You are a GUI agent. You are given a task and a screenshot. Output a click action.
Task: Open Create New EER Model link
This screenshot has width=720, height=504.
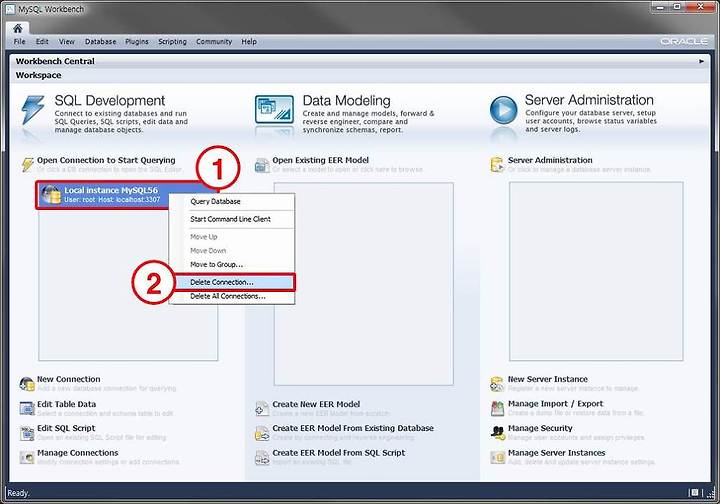click(x=316, y=404)
